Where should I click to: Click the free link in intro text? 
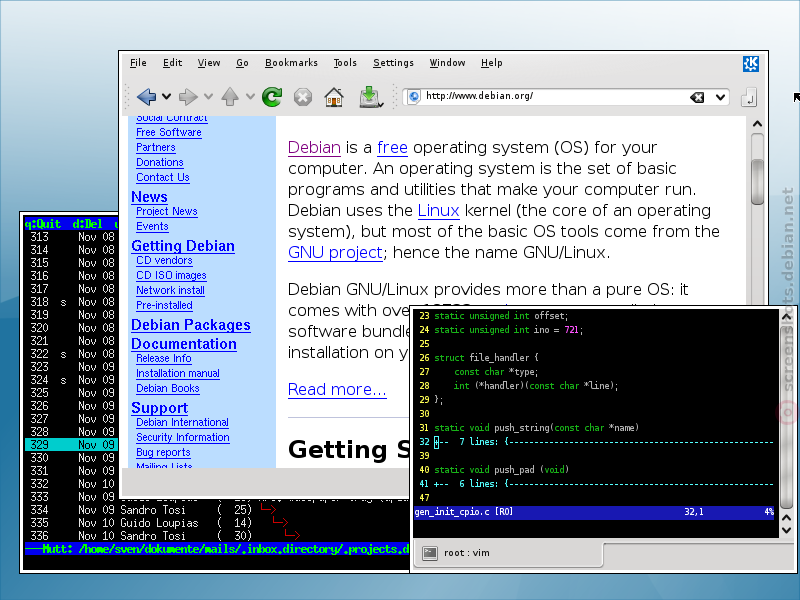pyautogui.click(x=392, y=147)
